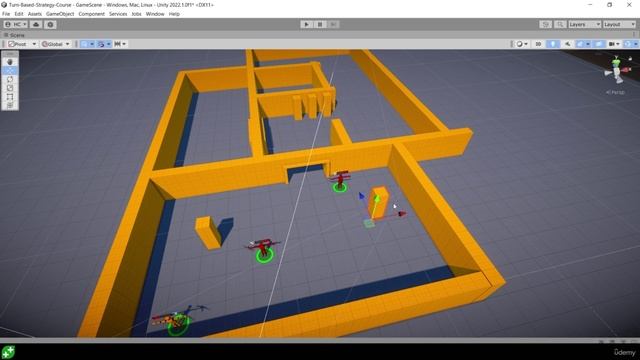640x360 pixels.
Task: Select the Rotate tool
Action: pyautogui.click(x=10, y=79)
